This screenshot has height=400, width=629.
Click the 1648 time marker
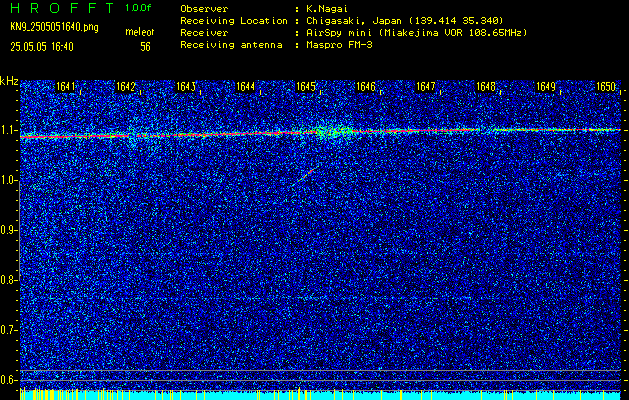coord(486,86)
